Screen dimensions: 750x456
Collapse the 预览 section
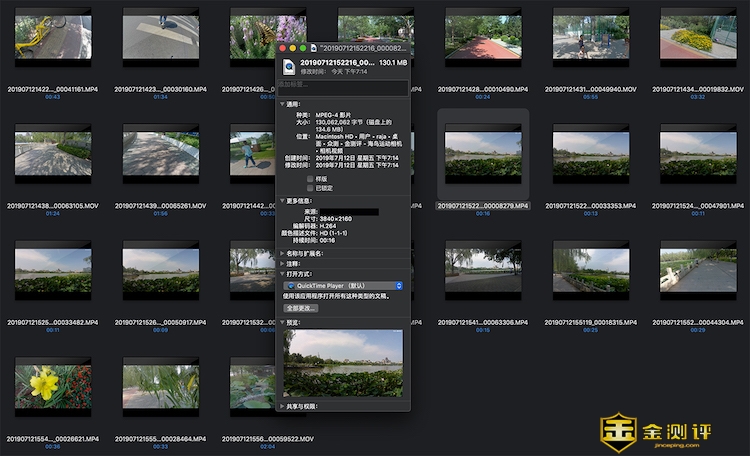(282, 323)
